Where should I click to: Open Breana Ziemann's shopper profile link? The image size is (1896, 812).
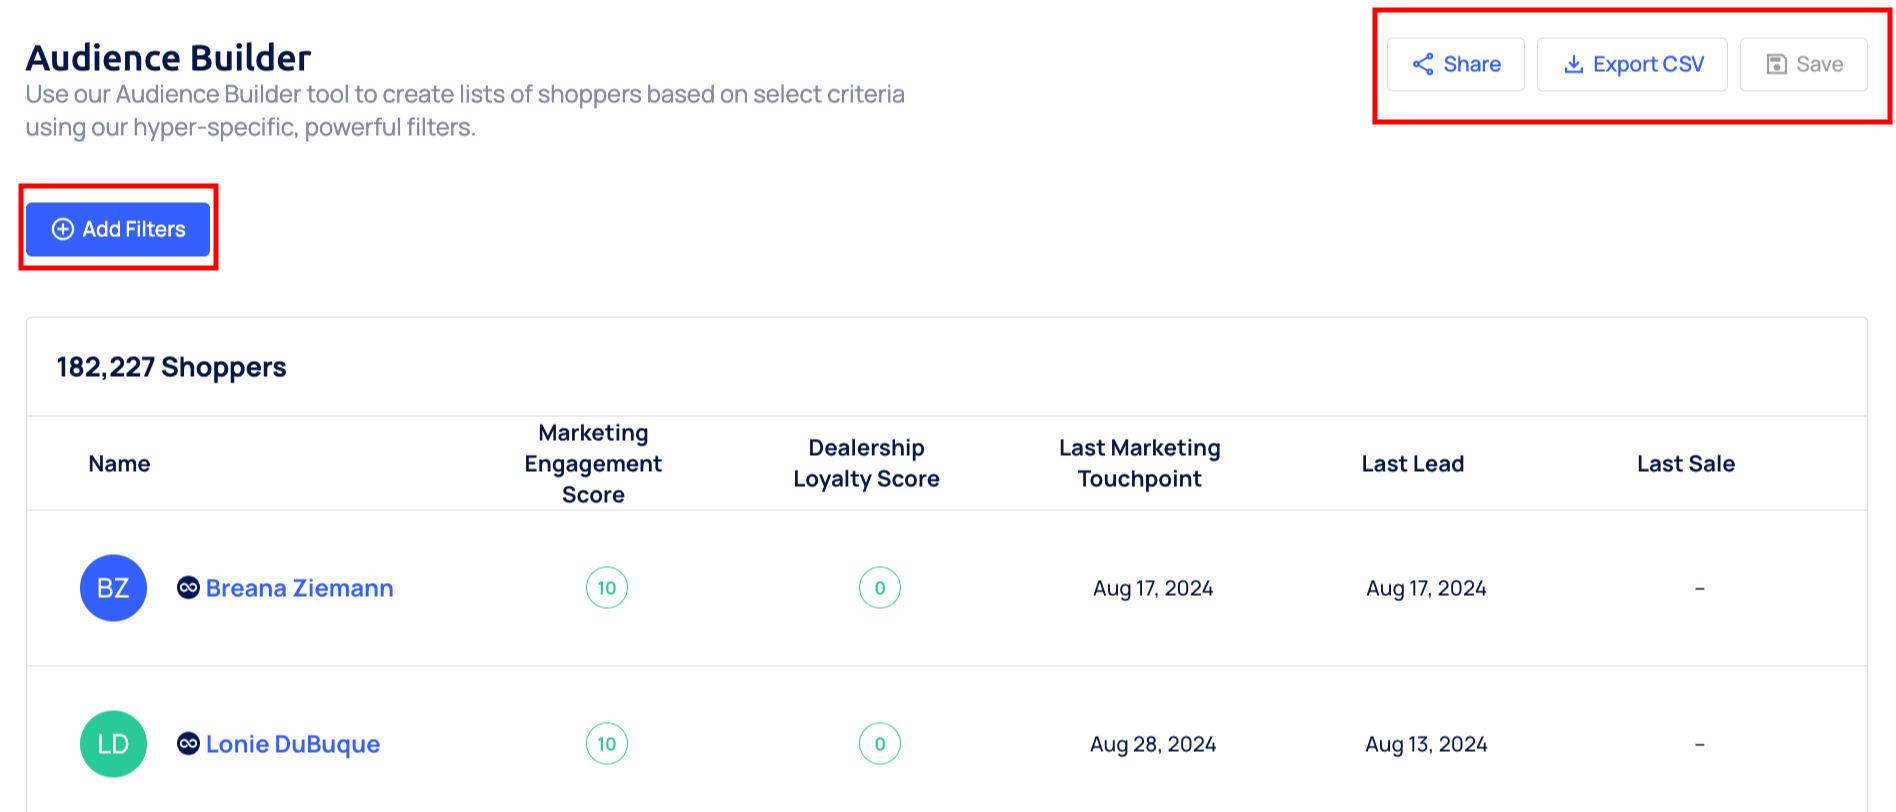[x=299, y=588]
